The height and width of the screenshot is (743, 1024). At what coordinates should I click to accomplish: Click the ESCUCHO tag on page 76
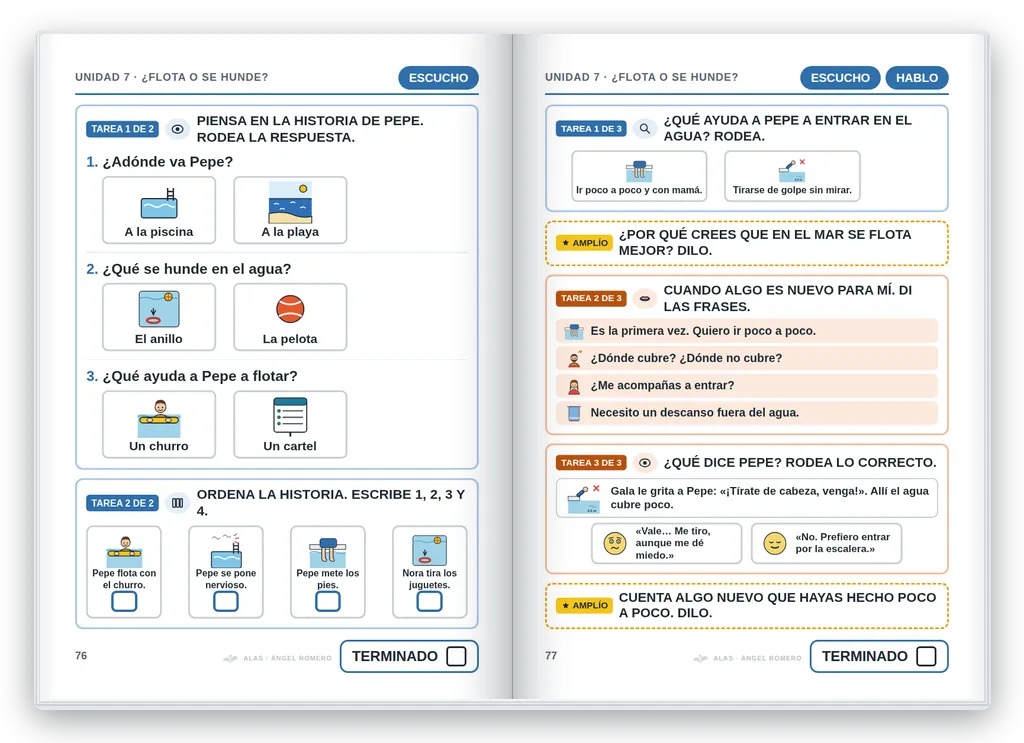coord(438,78)
